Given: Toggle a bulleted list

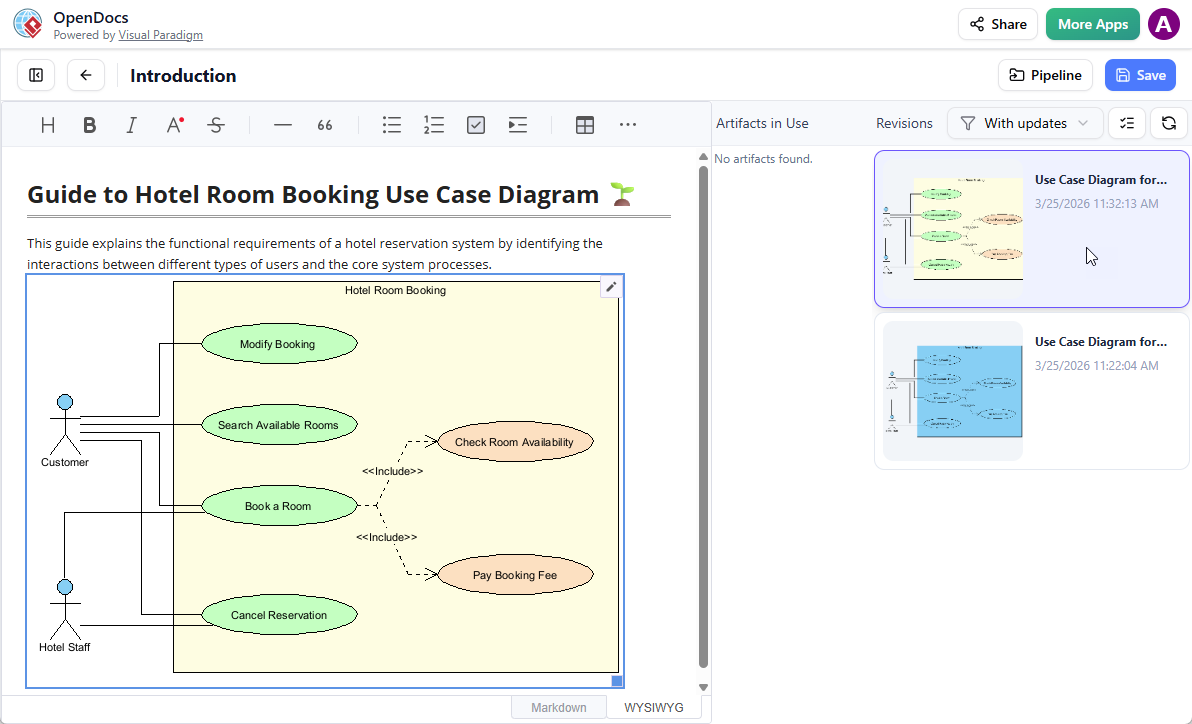Looking at the screenshot, I should [x=391, y=124].
